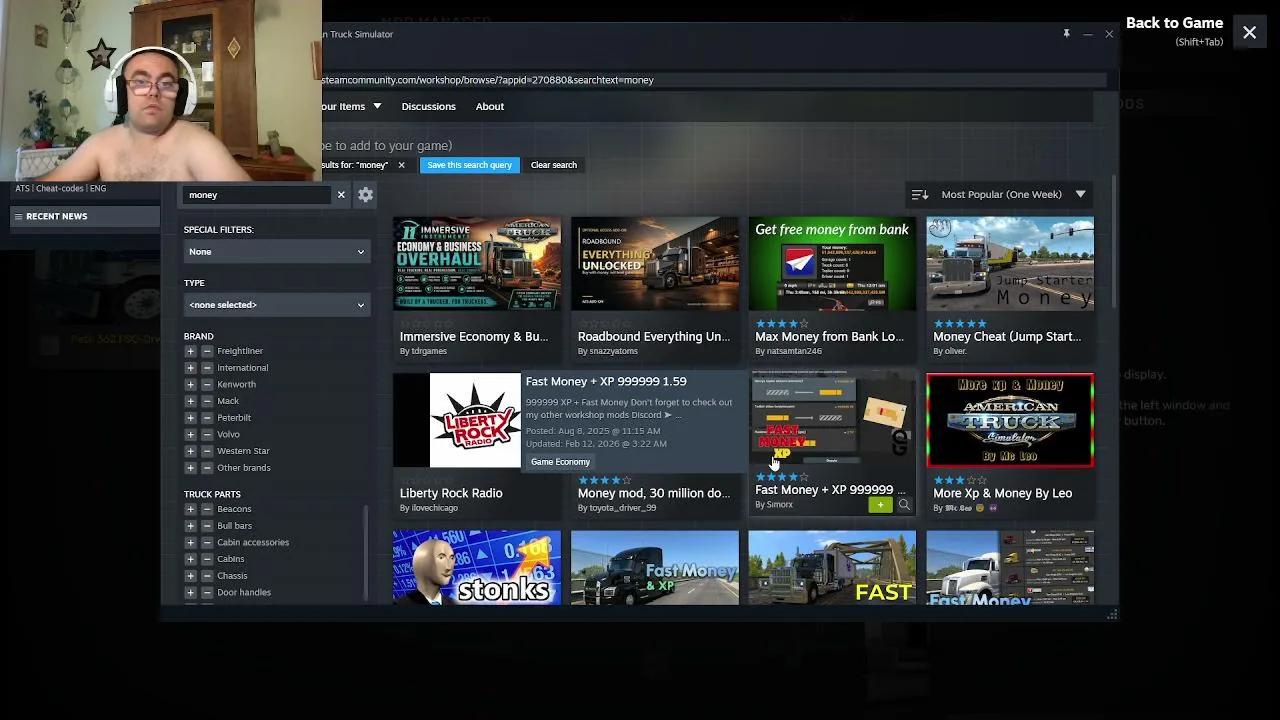Toggle the Peterbilt exclude minus button
The width and height of the screenshot is (1280, 720).
click(x=207, y=418)
